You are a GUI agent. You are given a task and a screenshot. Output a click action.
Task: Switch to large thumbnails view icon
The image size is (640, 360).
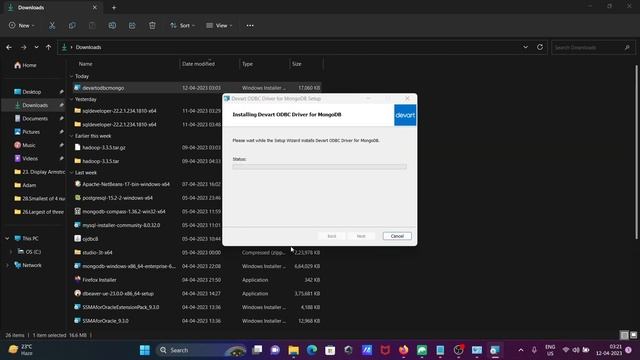633,335
